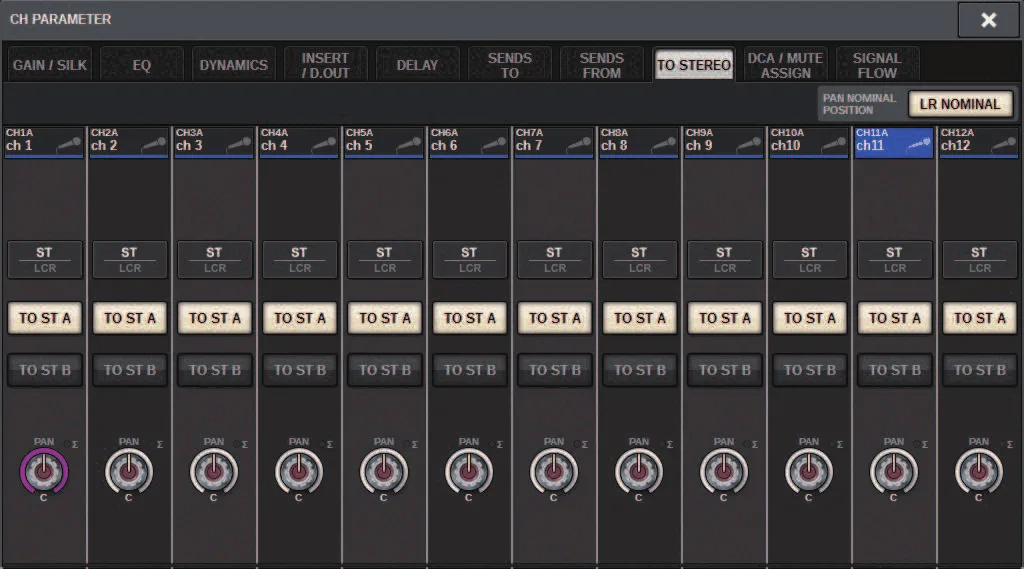Enable TO ST B on ch 1
Viewport: 1024px width, 569px height.
pyautogui.click(x=45, y=370)
